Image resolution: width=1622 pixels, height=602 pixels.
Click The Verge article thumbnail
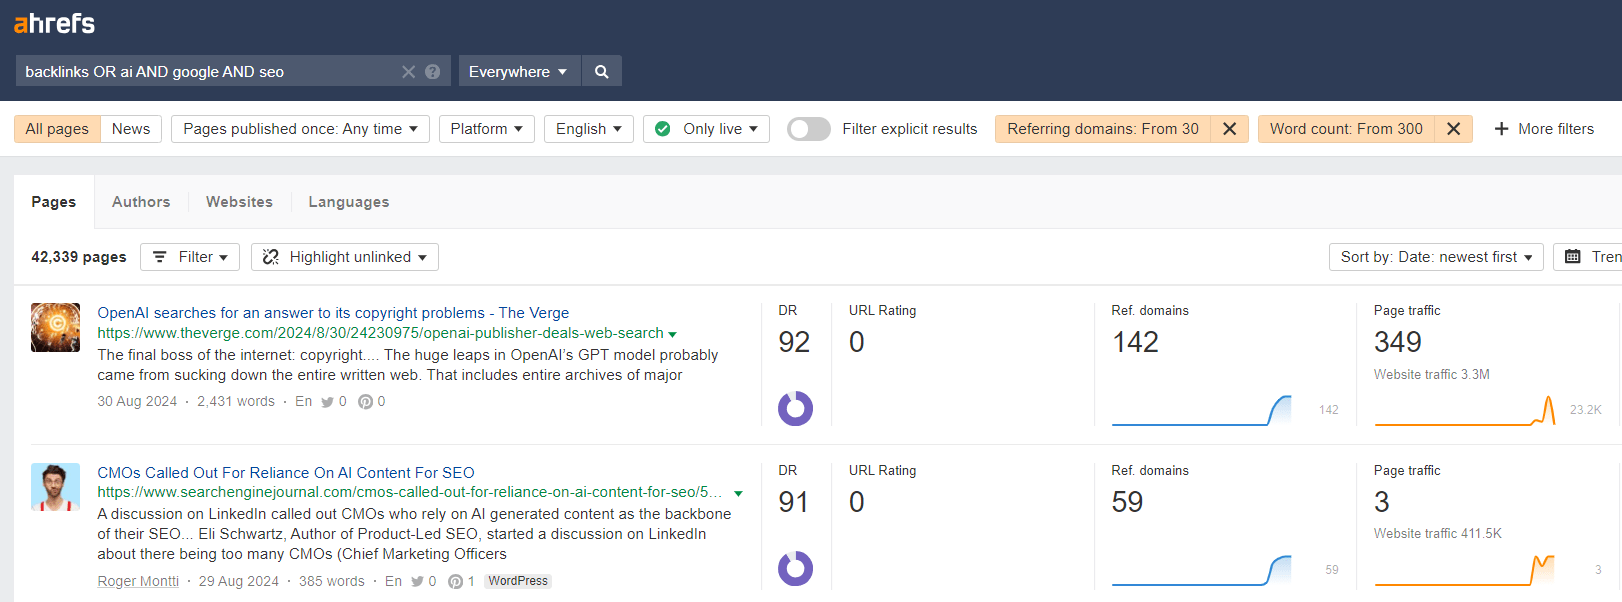coord(55,327)
